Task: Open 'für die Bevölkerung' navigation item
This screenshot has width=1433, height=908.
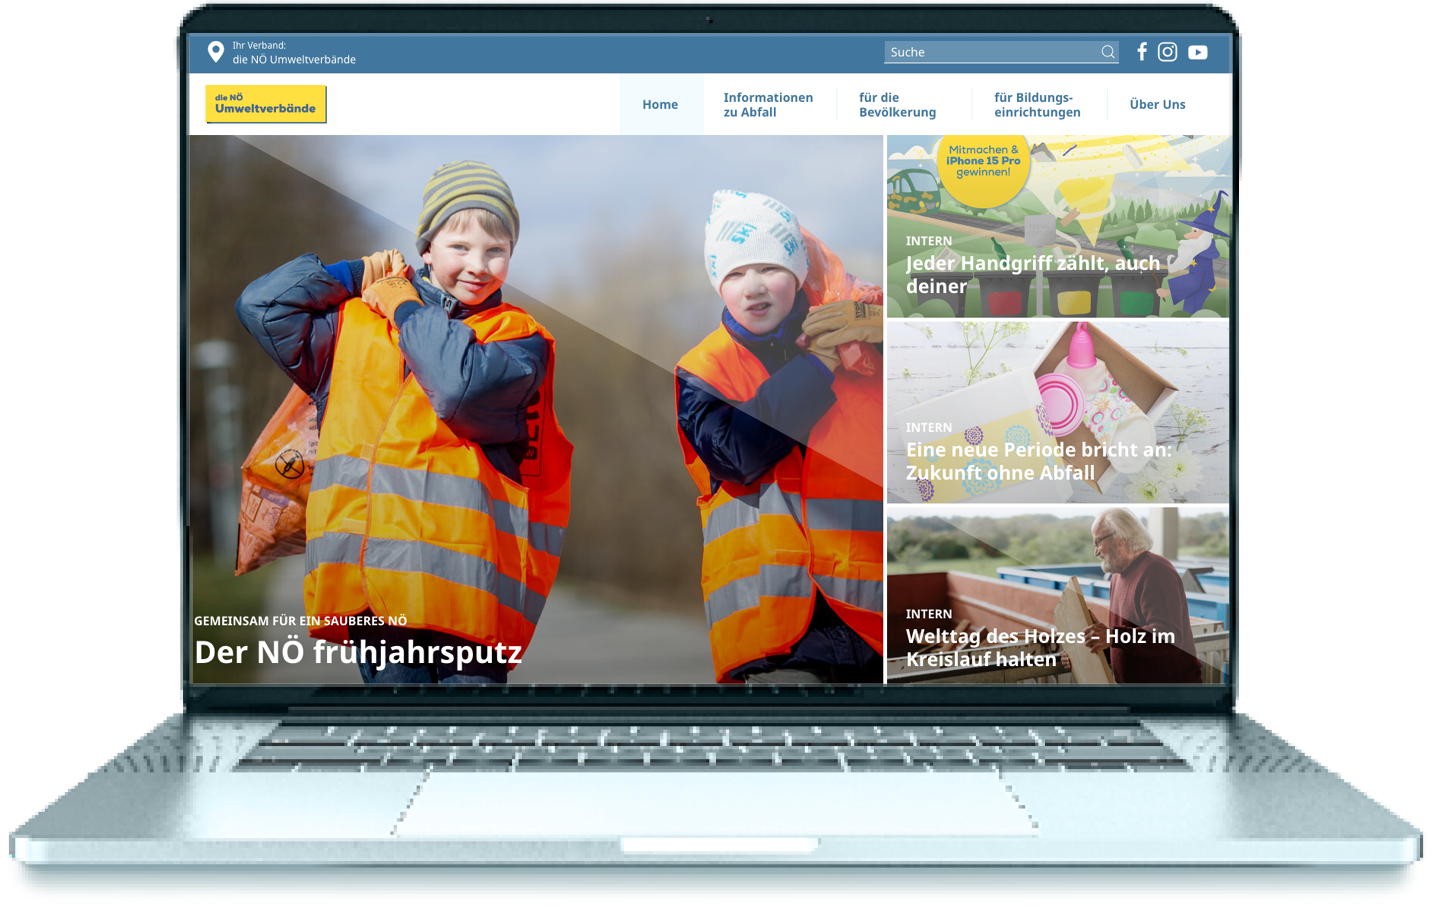Action: pyautogui.click(x=896, y=104)
